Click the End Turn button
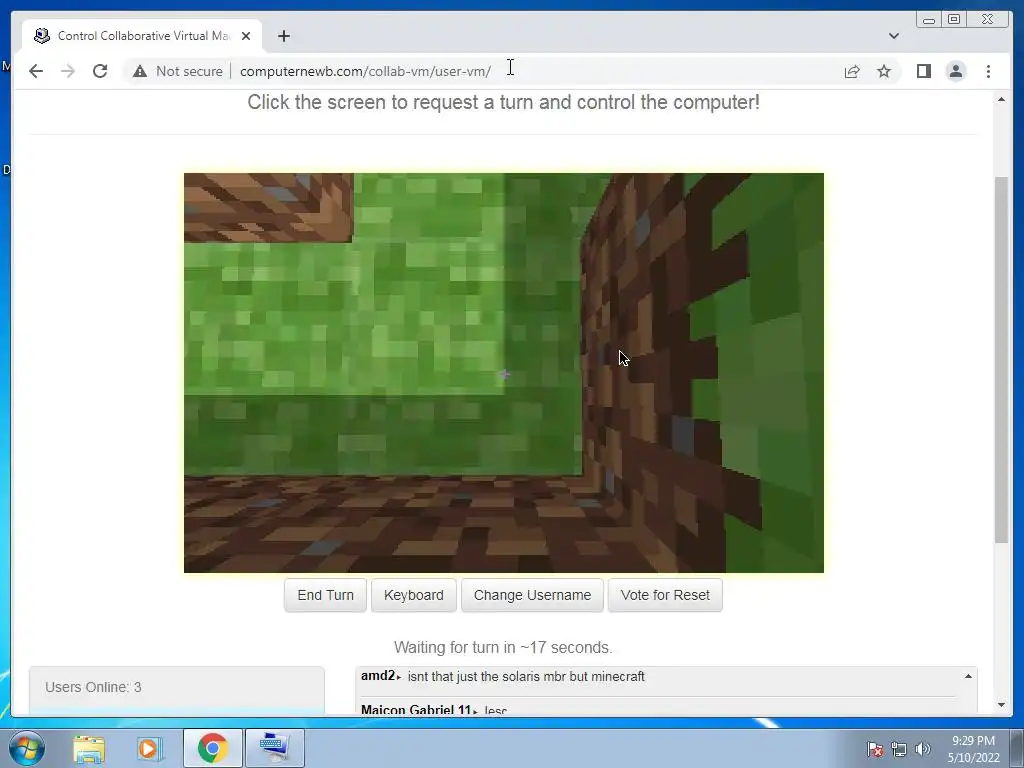This screenshot has height=768, width=1024. 325,595
